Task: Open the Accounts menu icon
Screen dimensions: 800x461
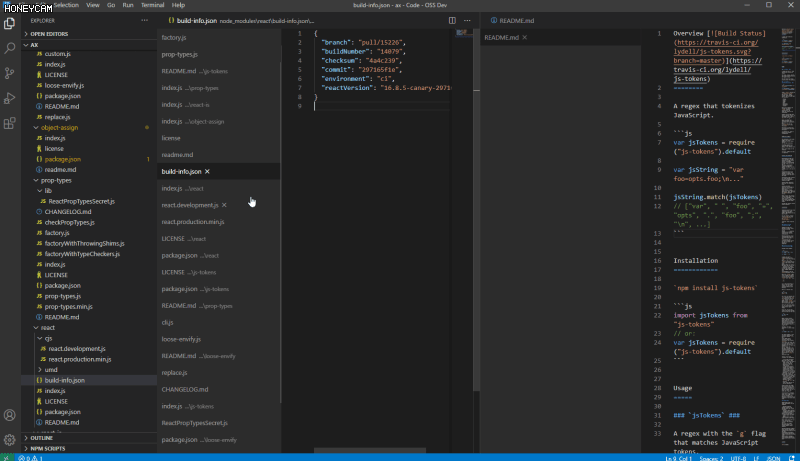Action: click(9, 415)
